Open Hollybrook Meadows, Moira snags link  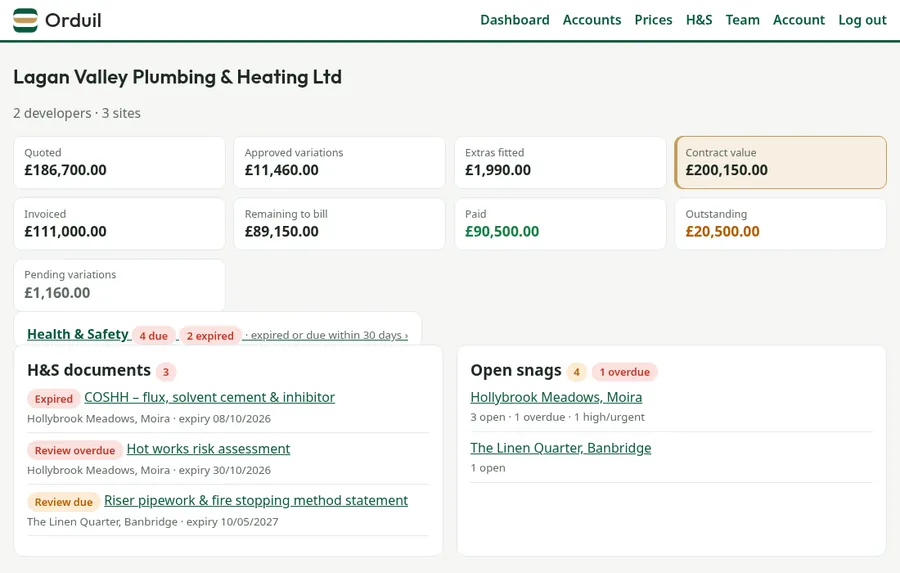(x=556, y=397)
